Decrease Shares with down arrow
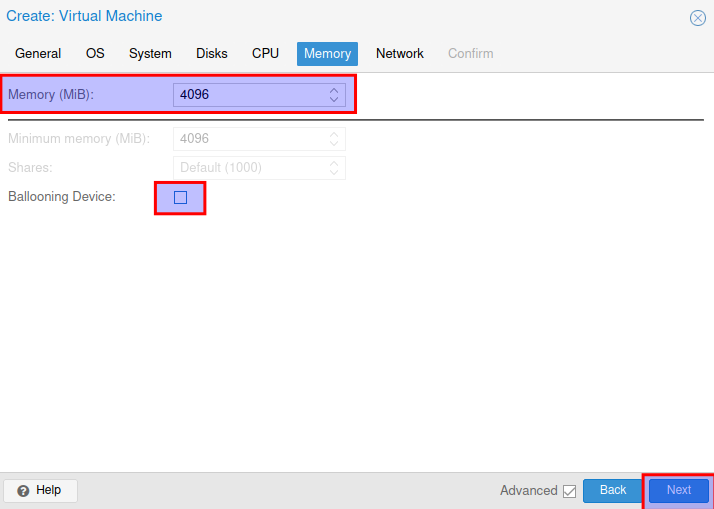The width and height of the screenshot is (714, 509). click(334, 172)
